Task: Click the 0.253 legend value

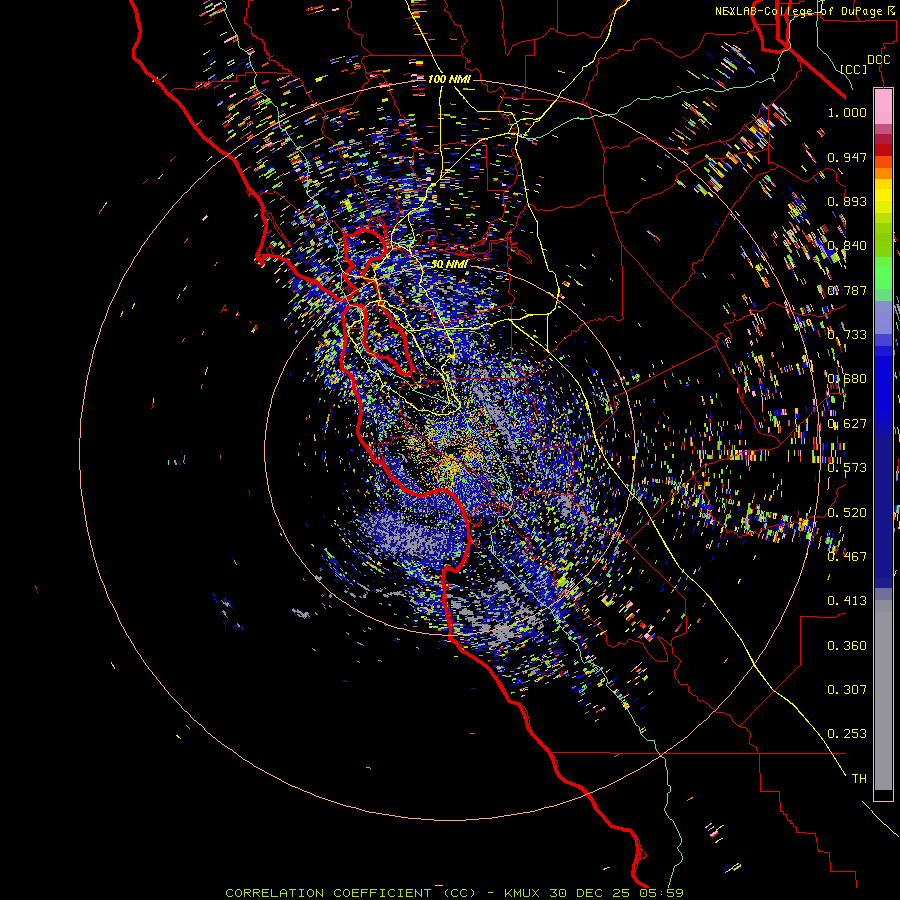Action: click(x=847, y=734)
